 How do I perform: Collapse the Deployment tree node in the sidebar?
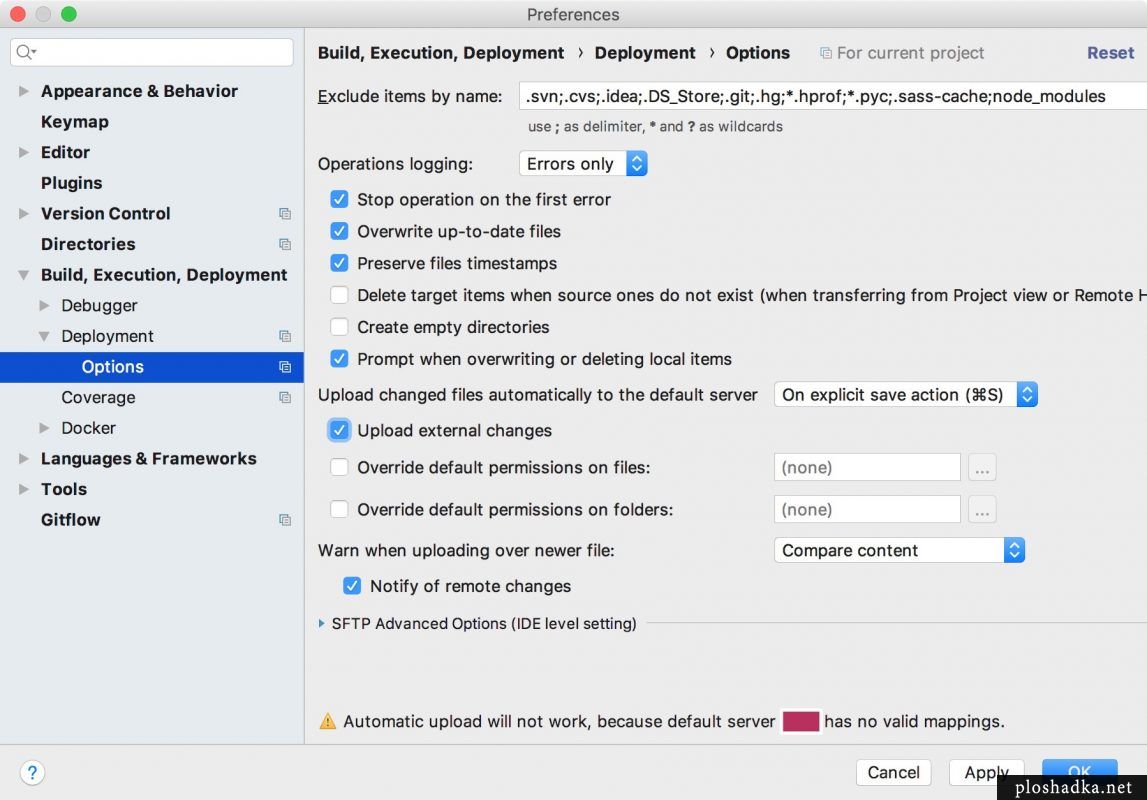[x=44, y=336]
